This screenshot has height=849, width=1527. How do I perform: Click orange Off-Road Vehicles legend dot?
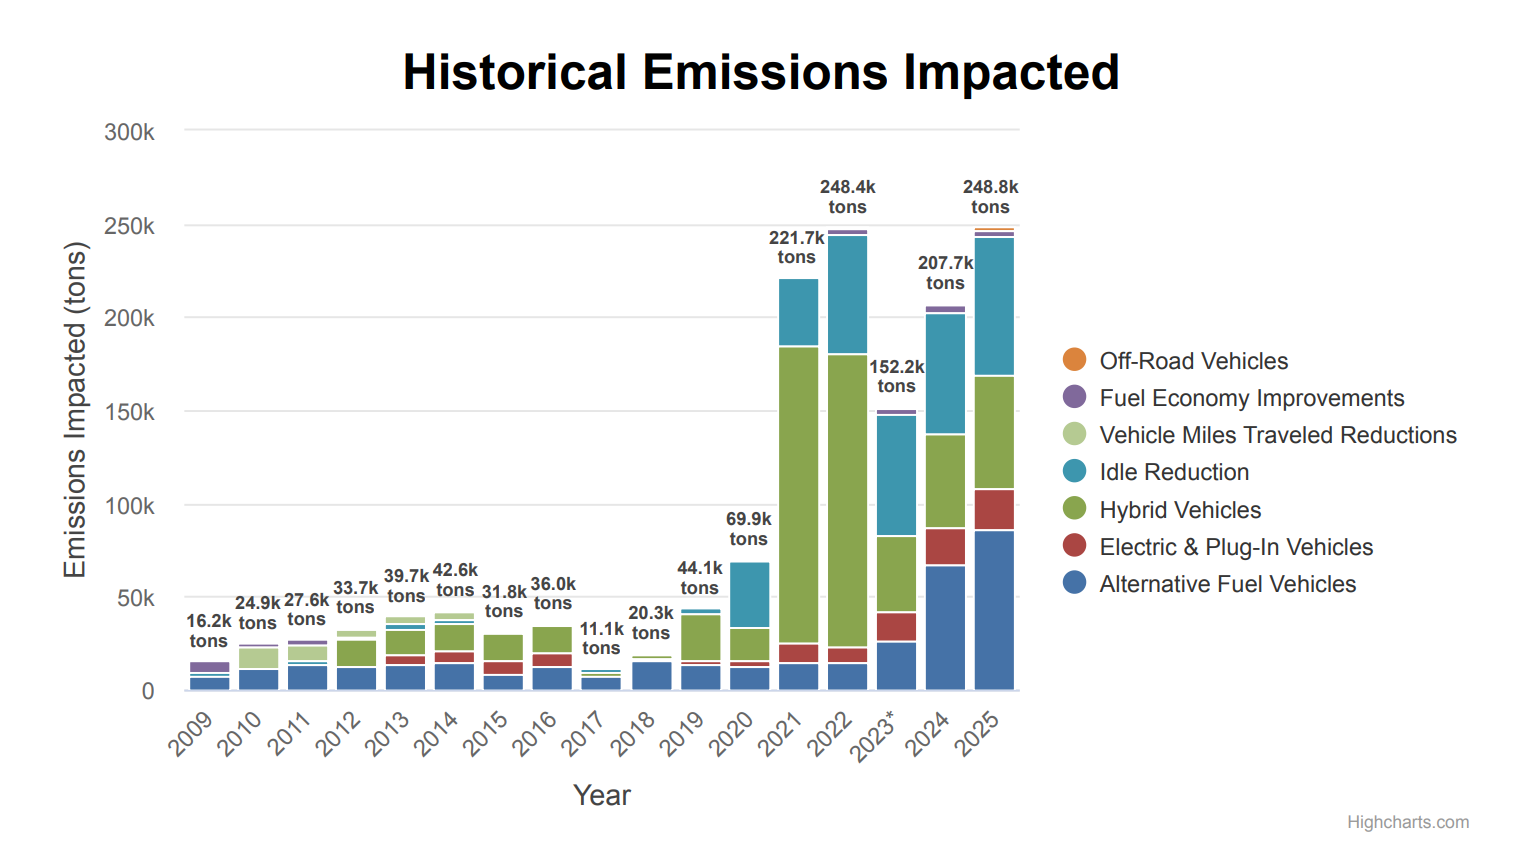click(1074, 360)
